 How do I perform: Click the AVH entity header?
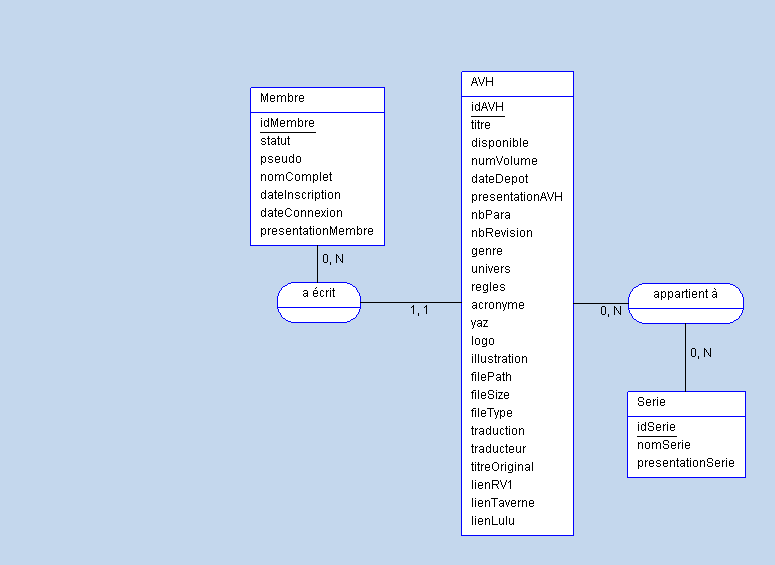tap(482, 82)
